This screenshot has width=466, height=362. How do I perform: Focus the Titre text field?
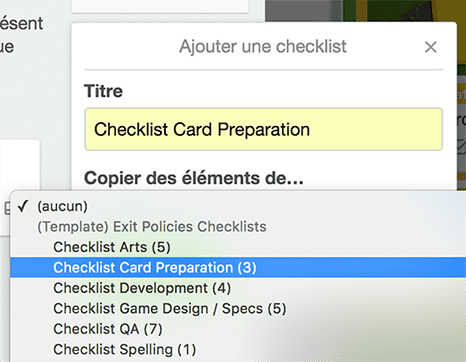click(x=263, y=129)
